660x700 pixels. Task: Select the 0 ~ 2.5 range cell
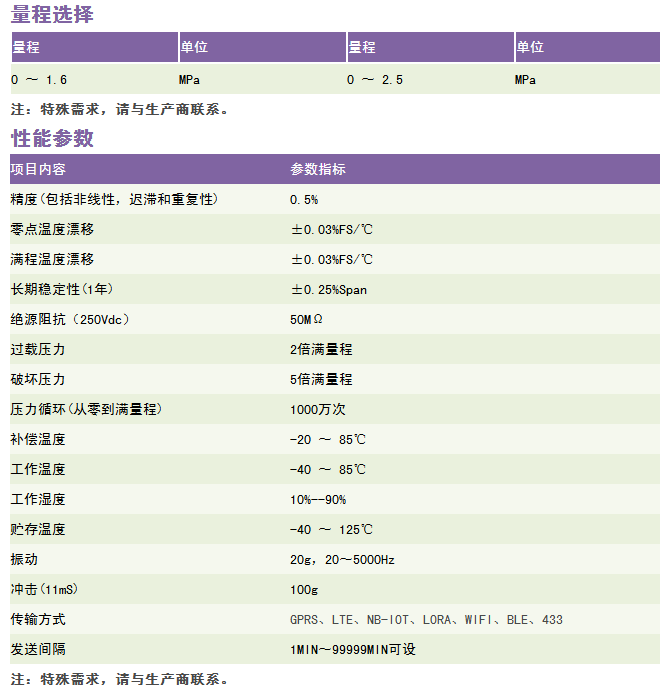click(375, 80)
